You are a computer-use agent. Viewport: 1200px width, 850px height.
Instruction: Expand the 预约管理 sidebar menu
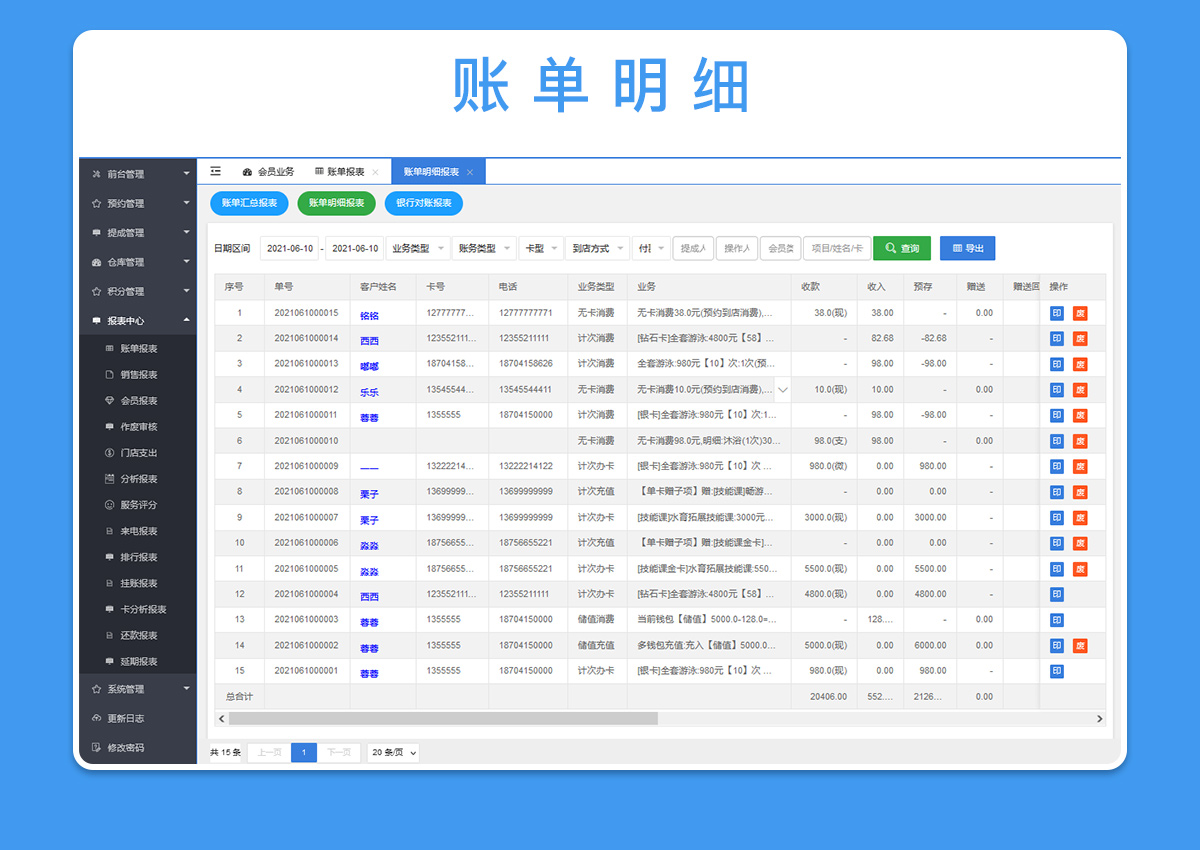tap(138, 203)
